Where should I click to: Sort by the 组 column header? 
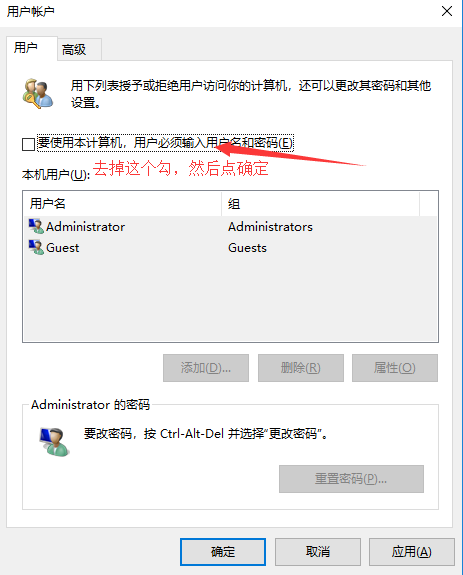coord(320,204)
